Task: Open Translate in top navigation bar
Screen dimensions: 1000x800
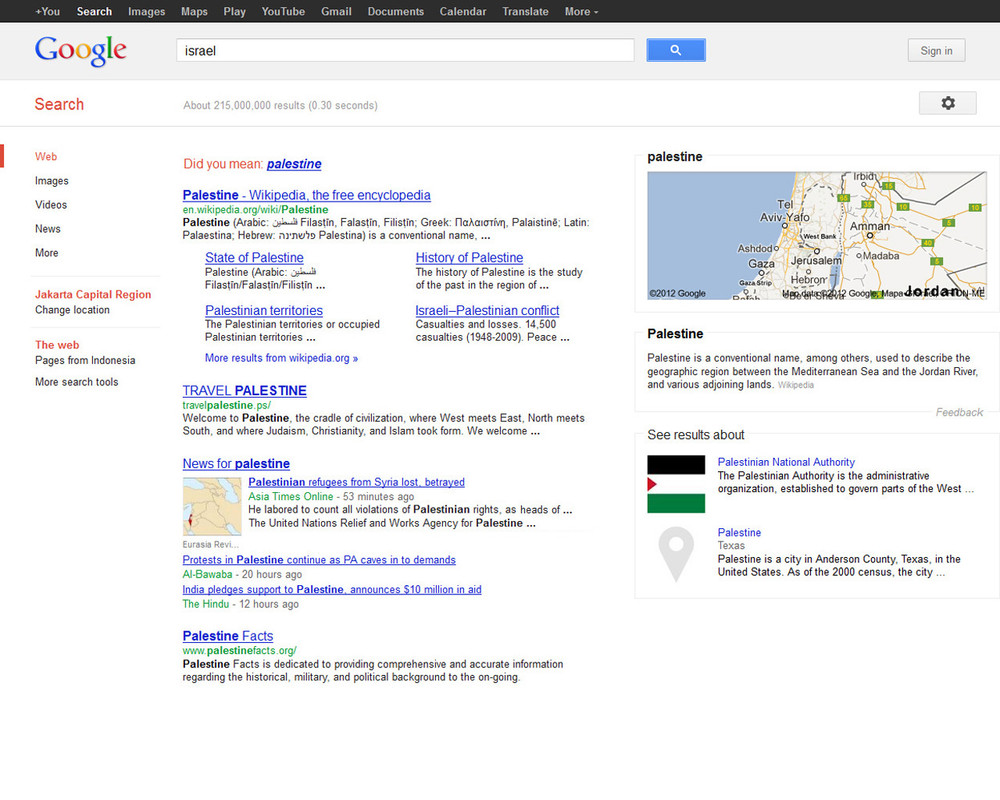Action: coord(525,11)
